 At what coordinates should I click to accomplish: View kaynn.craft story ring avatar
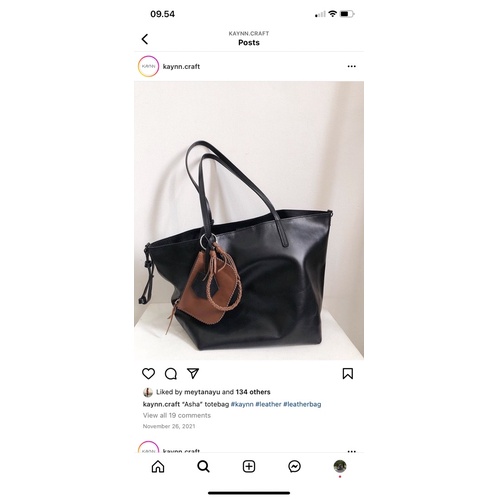point(148,66)
